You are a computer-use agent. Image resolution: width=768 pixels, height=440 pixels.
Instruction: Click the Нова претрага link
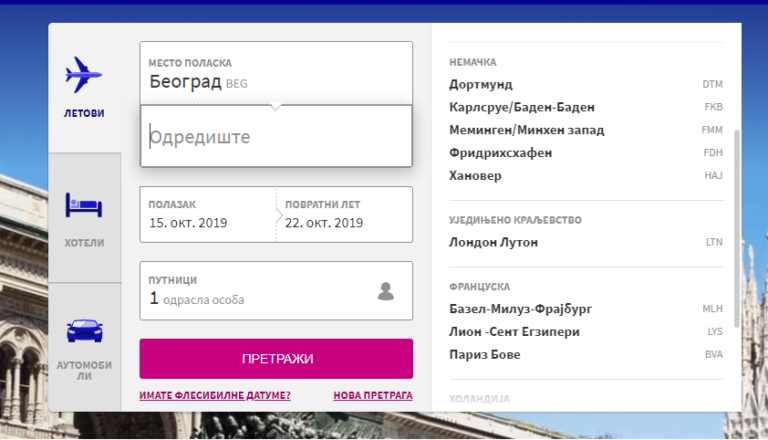coord(373,395)
